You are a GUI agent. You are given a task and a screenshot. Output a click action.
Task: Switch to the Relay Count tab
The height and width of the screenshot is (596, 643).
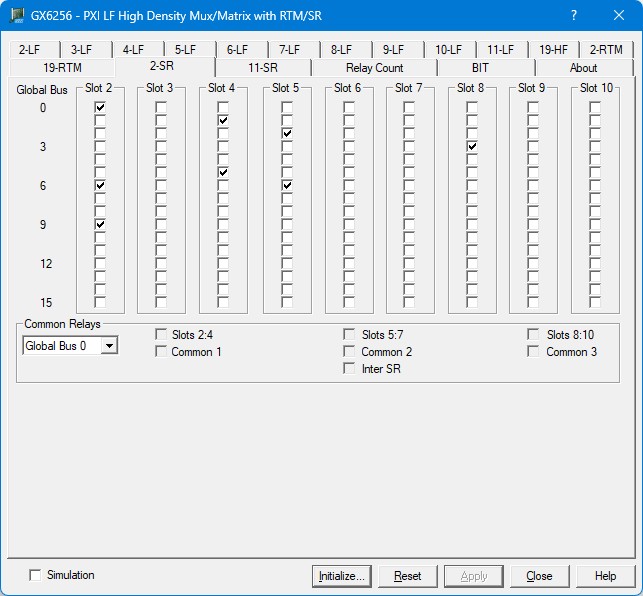[x=374, y=68]
